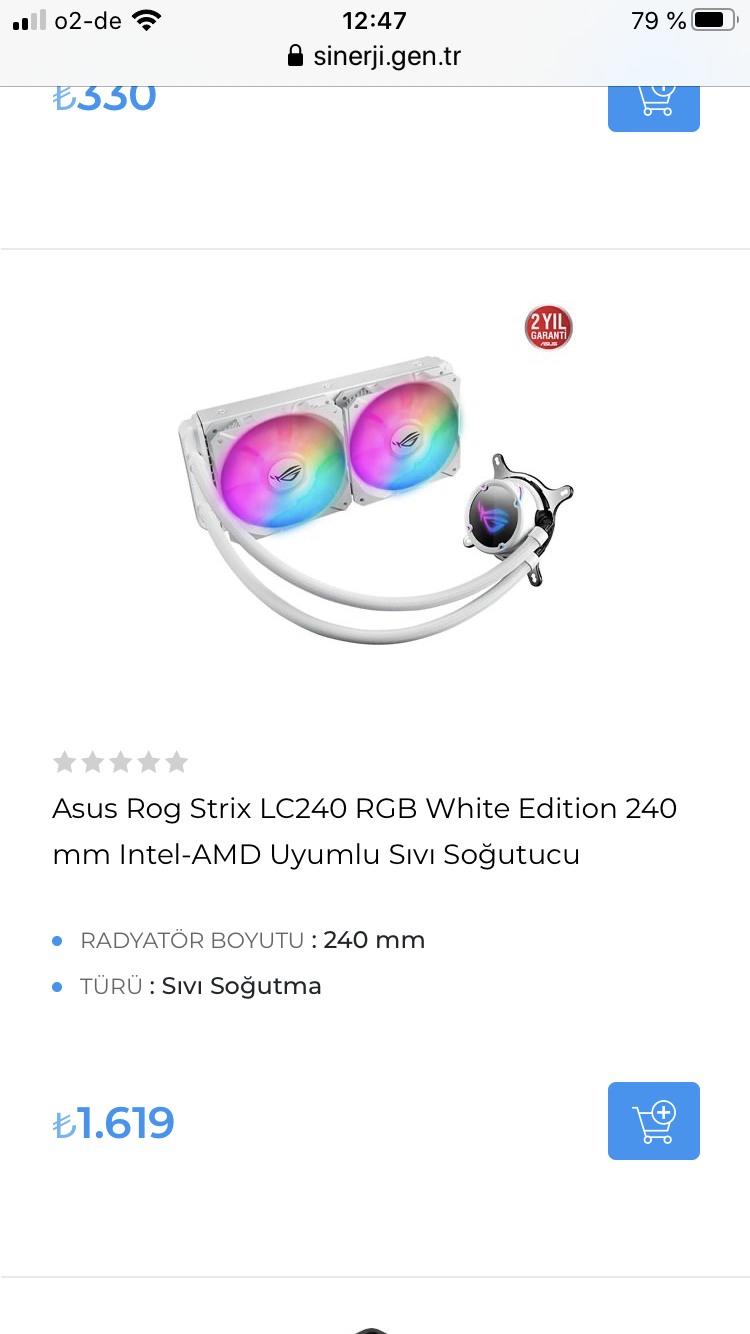Tap the Wi-Fi status icon
Image resolution: width=750 pixels, height=1334 pixels.
(146, 20)
